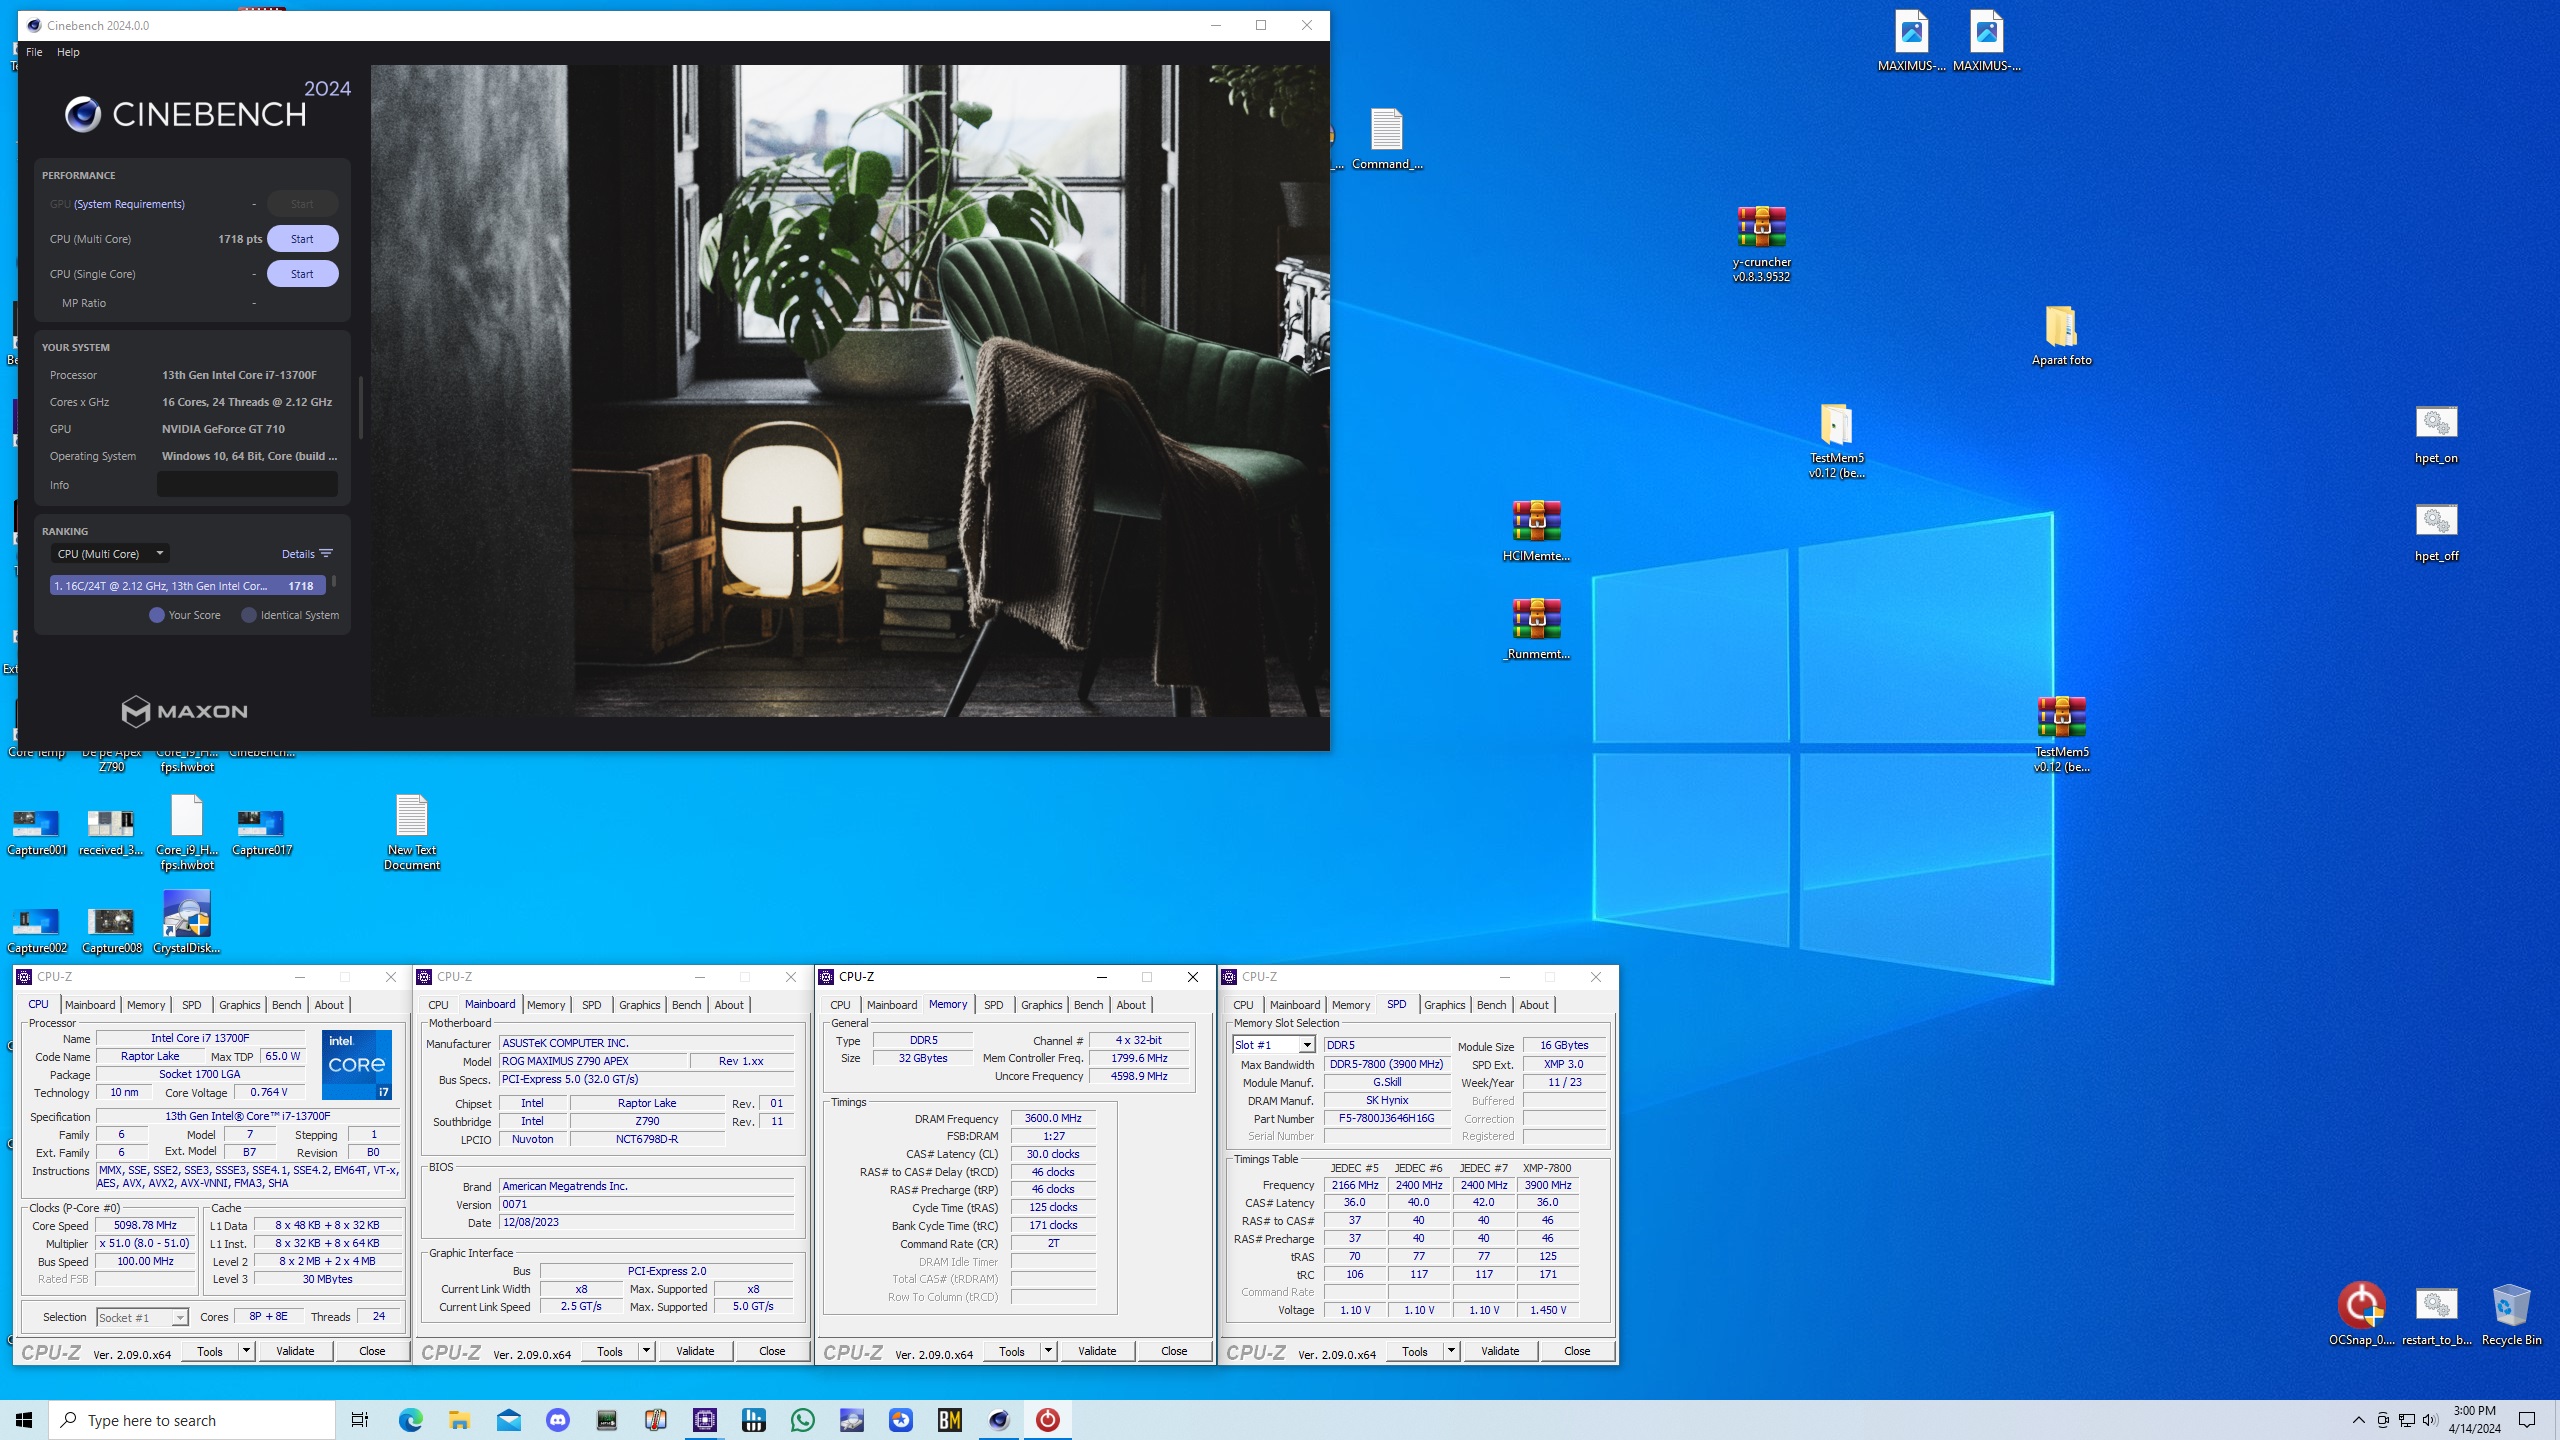Open Task View on the taskbar
Screen dimensions: 2560x1440
360,1420
